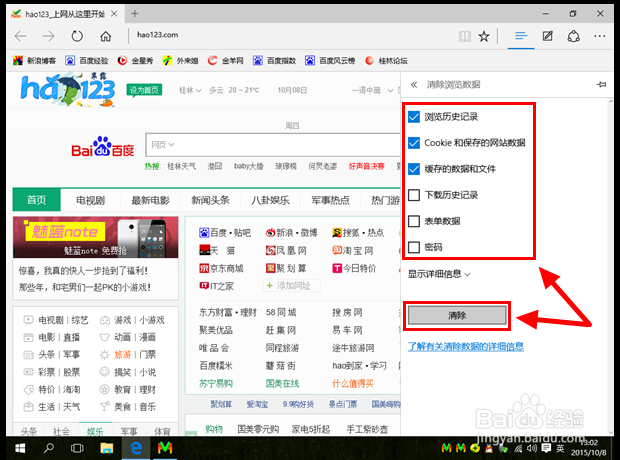
Task: Open 苏宁易购 site link
Action: (216, 383)
